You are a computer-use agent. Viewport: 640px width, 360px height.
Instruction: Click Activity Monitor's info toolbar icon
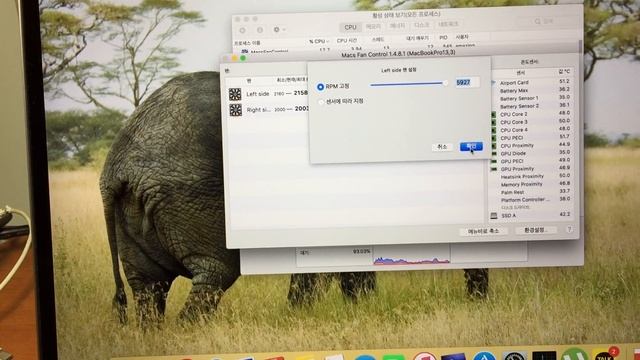pos(260,30)
